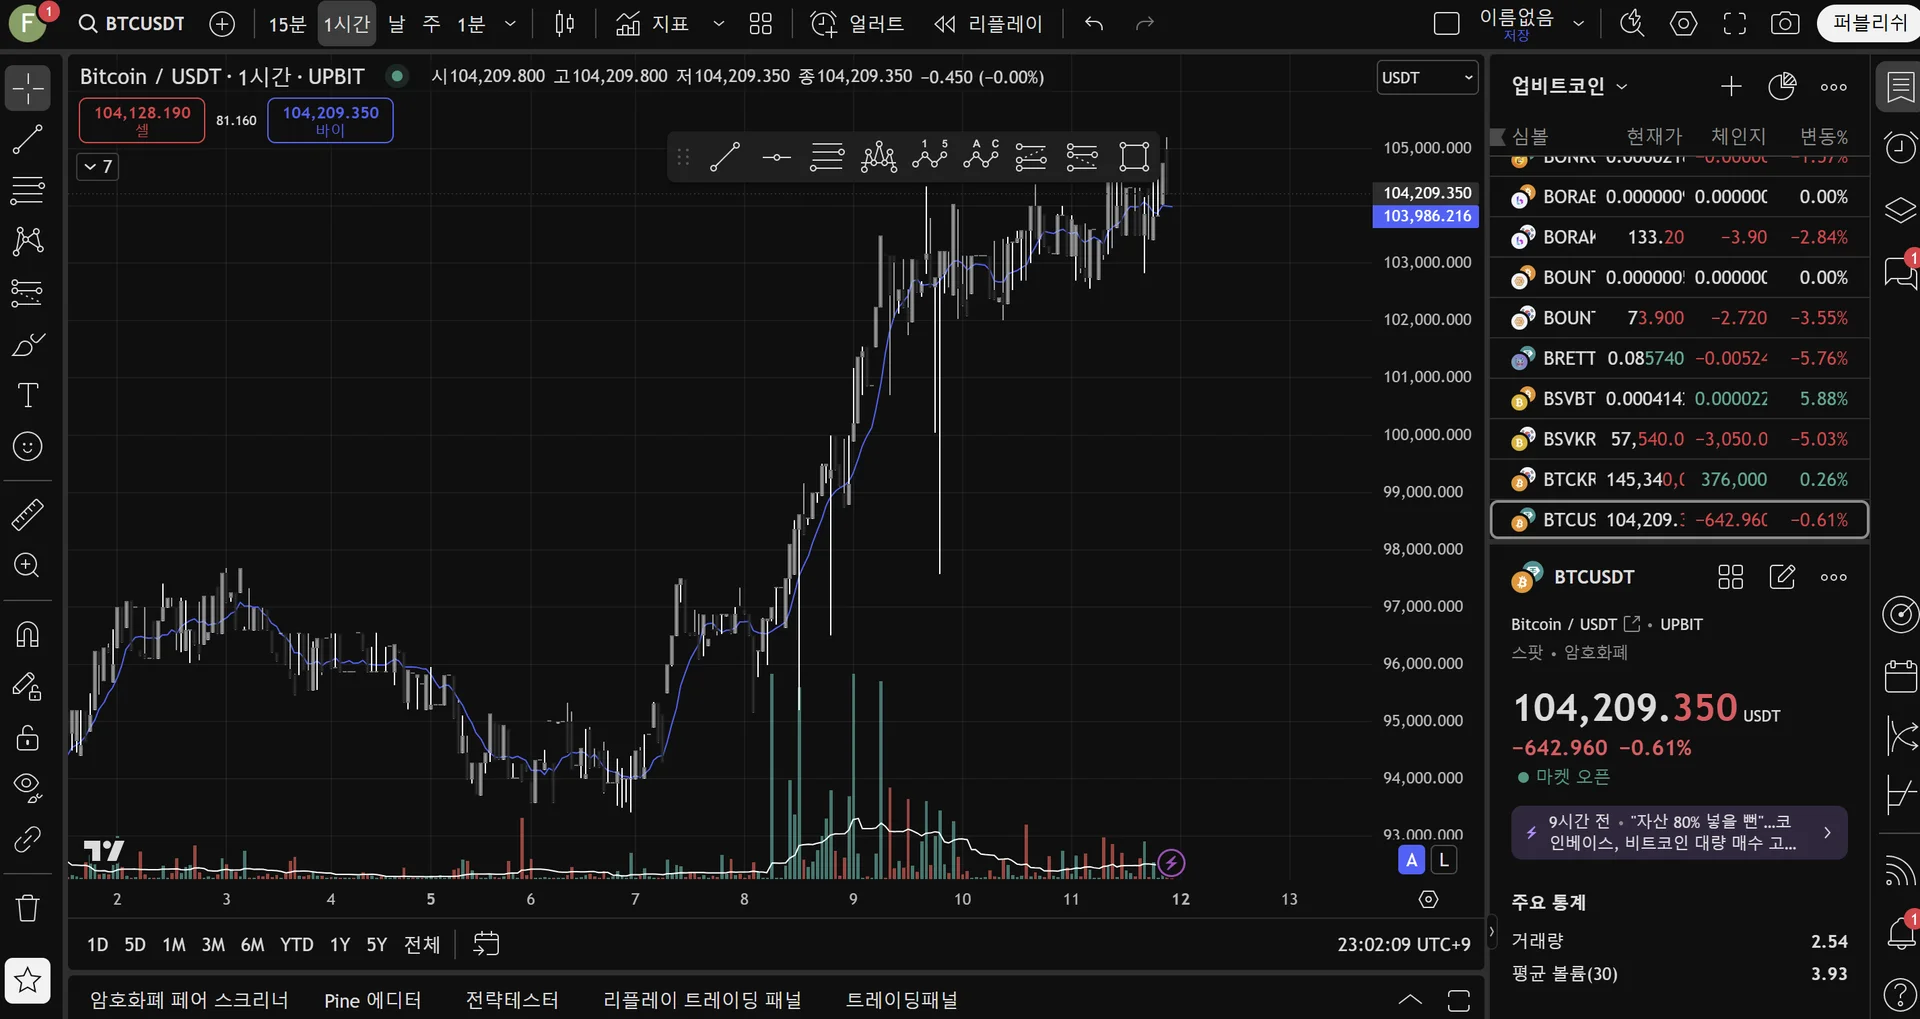
Task: Click the 퍼블리쉬 publish button
Action: 1869,23
